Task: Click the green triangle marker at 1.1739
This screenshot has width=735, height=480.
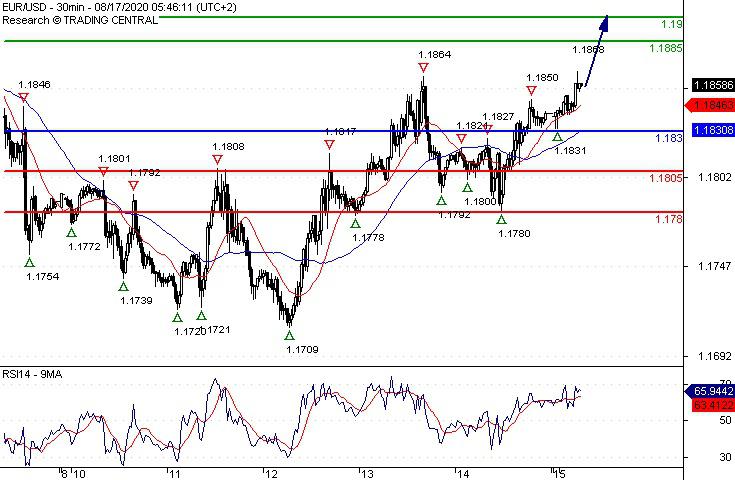Action: (123, 286)
